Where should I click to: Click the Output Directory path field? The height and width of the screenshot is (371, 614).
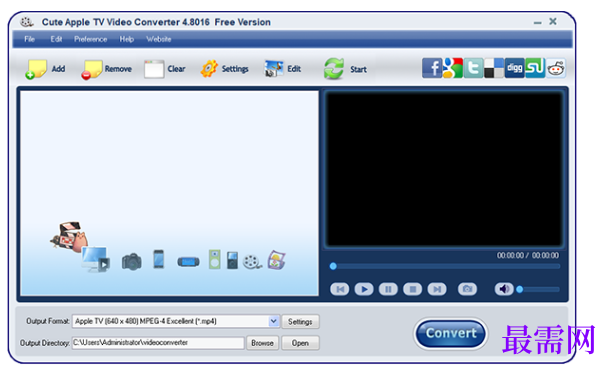[158, 343]
